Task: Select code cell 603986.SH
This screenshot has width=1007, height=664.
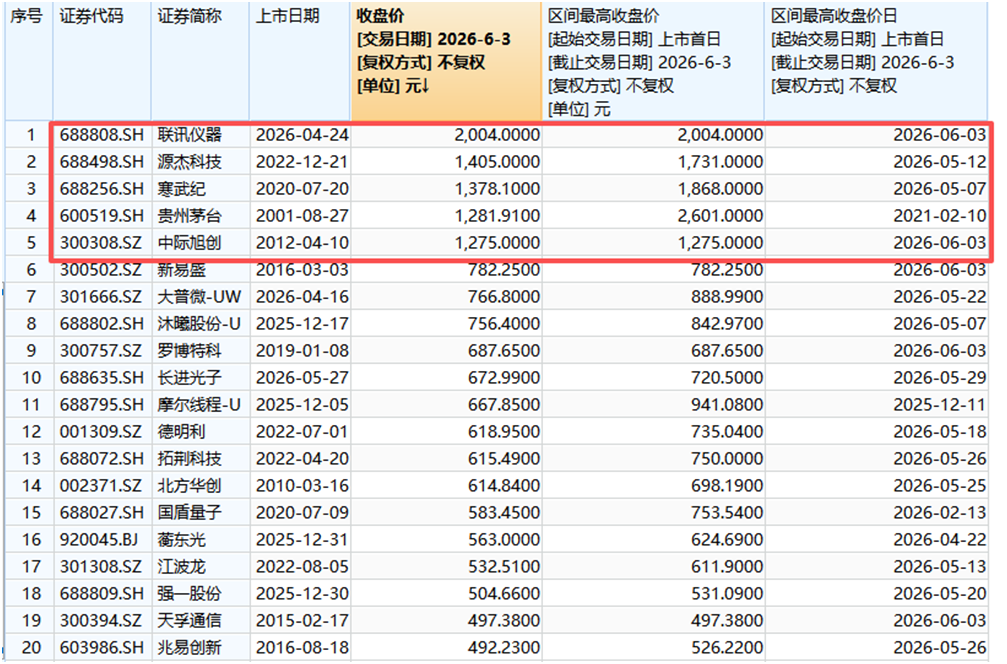Action: (102, 647)
